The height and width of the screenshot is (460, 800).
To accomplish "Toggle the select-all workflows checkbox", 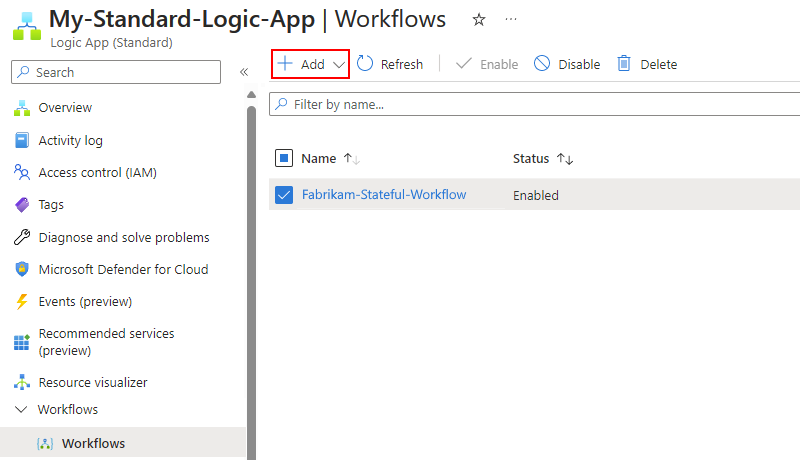I will (x=283, y=158).
